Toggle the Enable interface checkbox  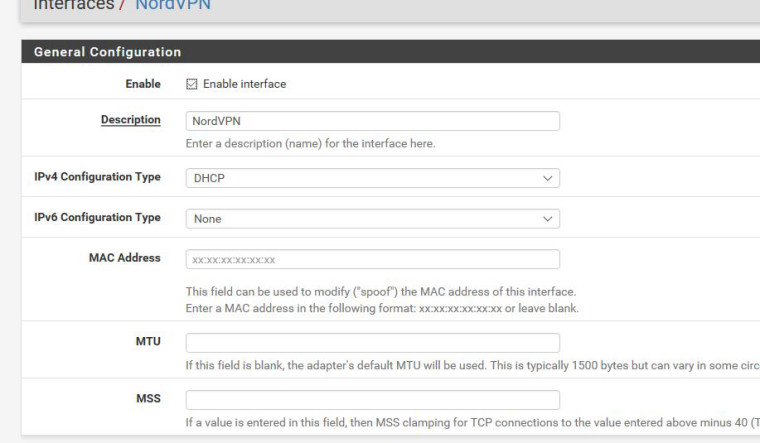click(x=191, y=84)
